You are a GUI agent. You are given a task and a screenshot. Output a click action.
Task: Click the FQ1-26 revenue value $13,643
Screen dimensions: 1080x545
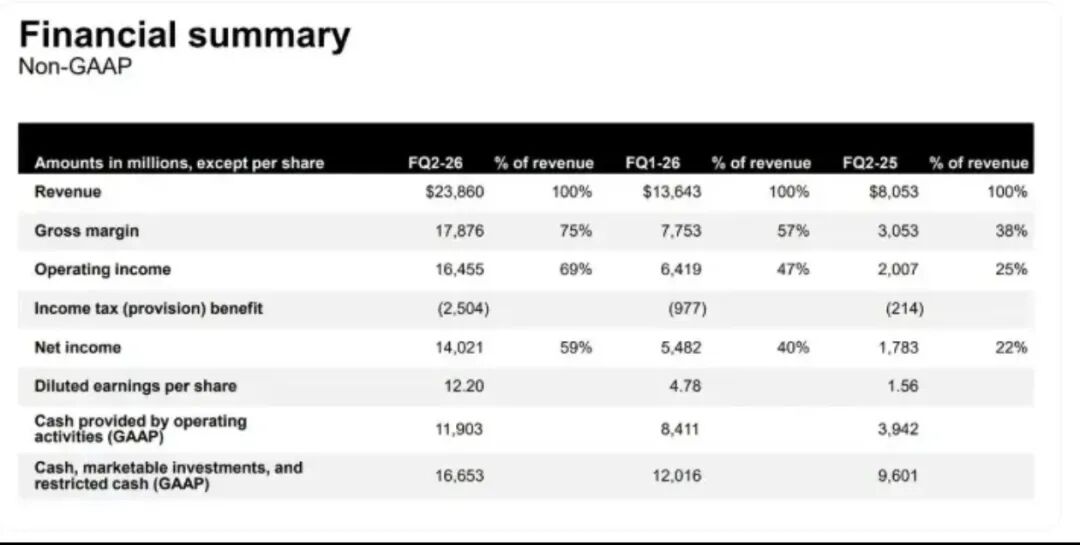click(x=672, y=192)
